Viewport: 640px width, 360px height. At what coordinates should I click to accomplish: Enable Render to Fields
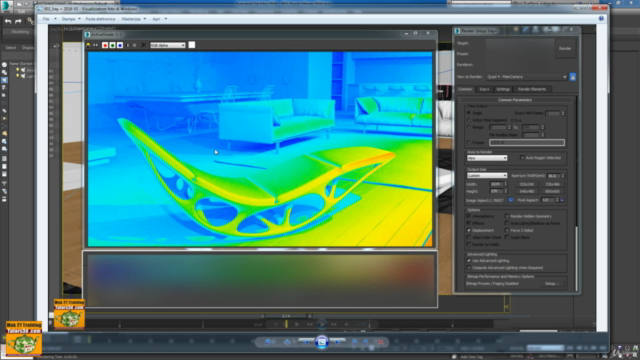tap(469, 244)
